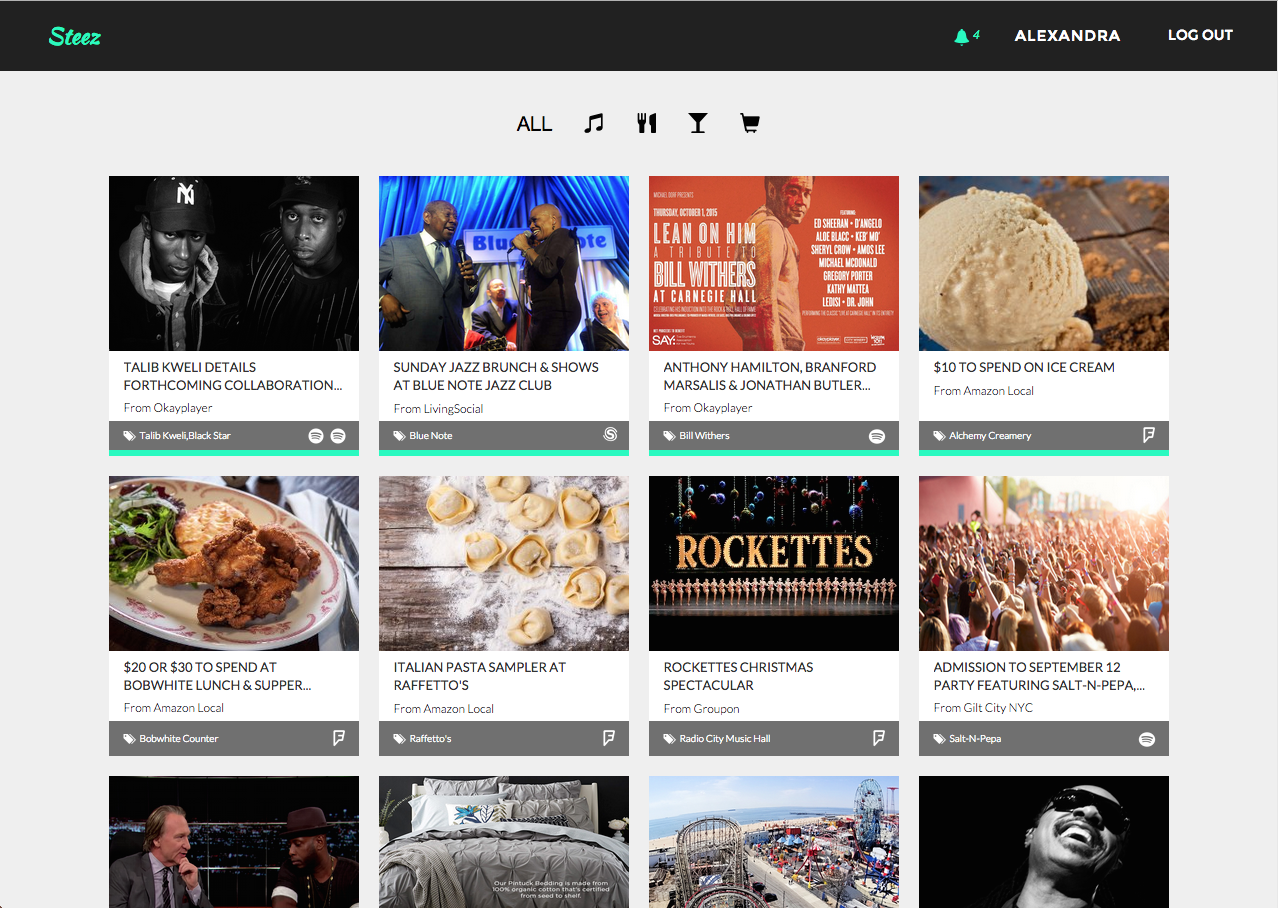Click tag icon beside Radio City Music Hall
The image size is (1278, 908).
pos(669,739)
